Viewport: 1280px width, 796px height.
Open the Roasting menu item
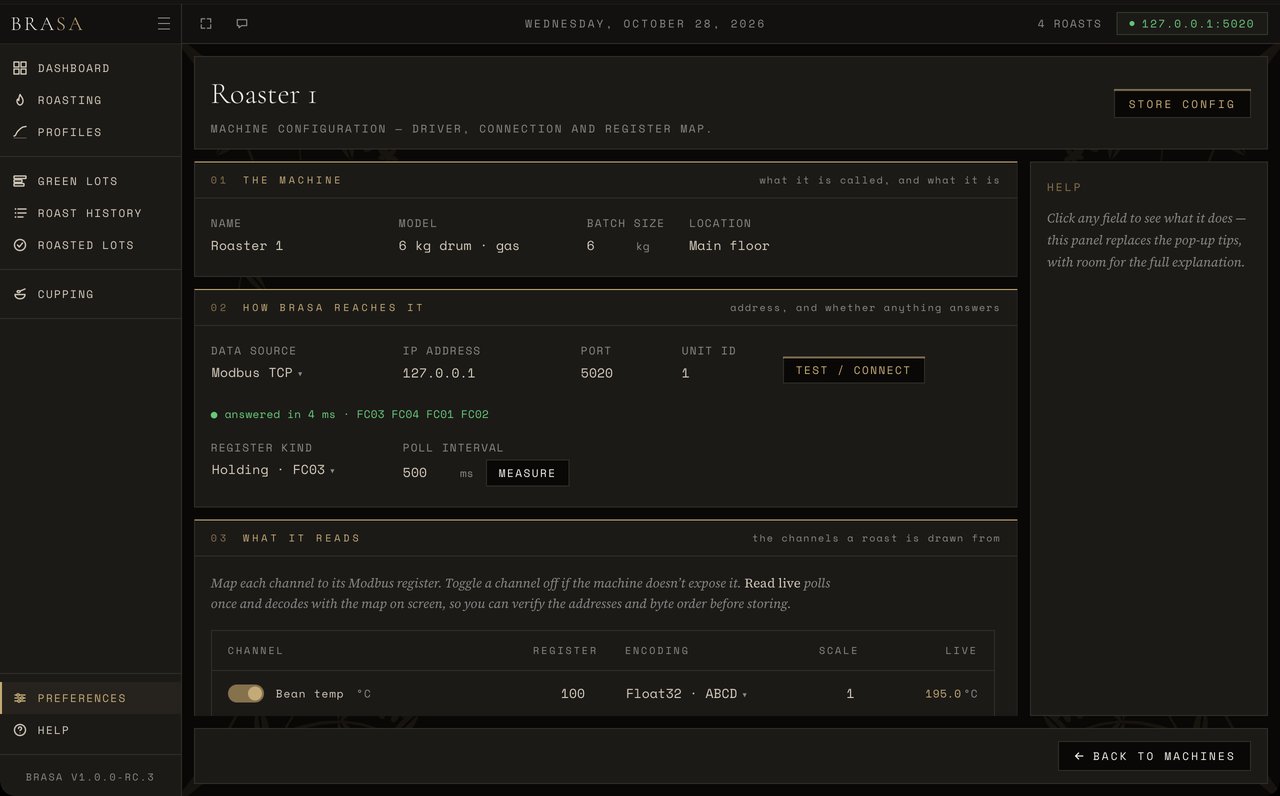tap(90, 100)
